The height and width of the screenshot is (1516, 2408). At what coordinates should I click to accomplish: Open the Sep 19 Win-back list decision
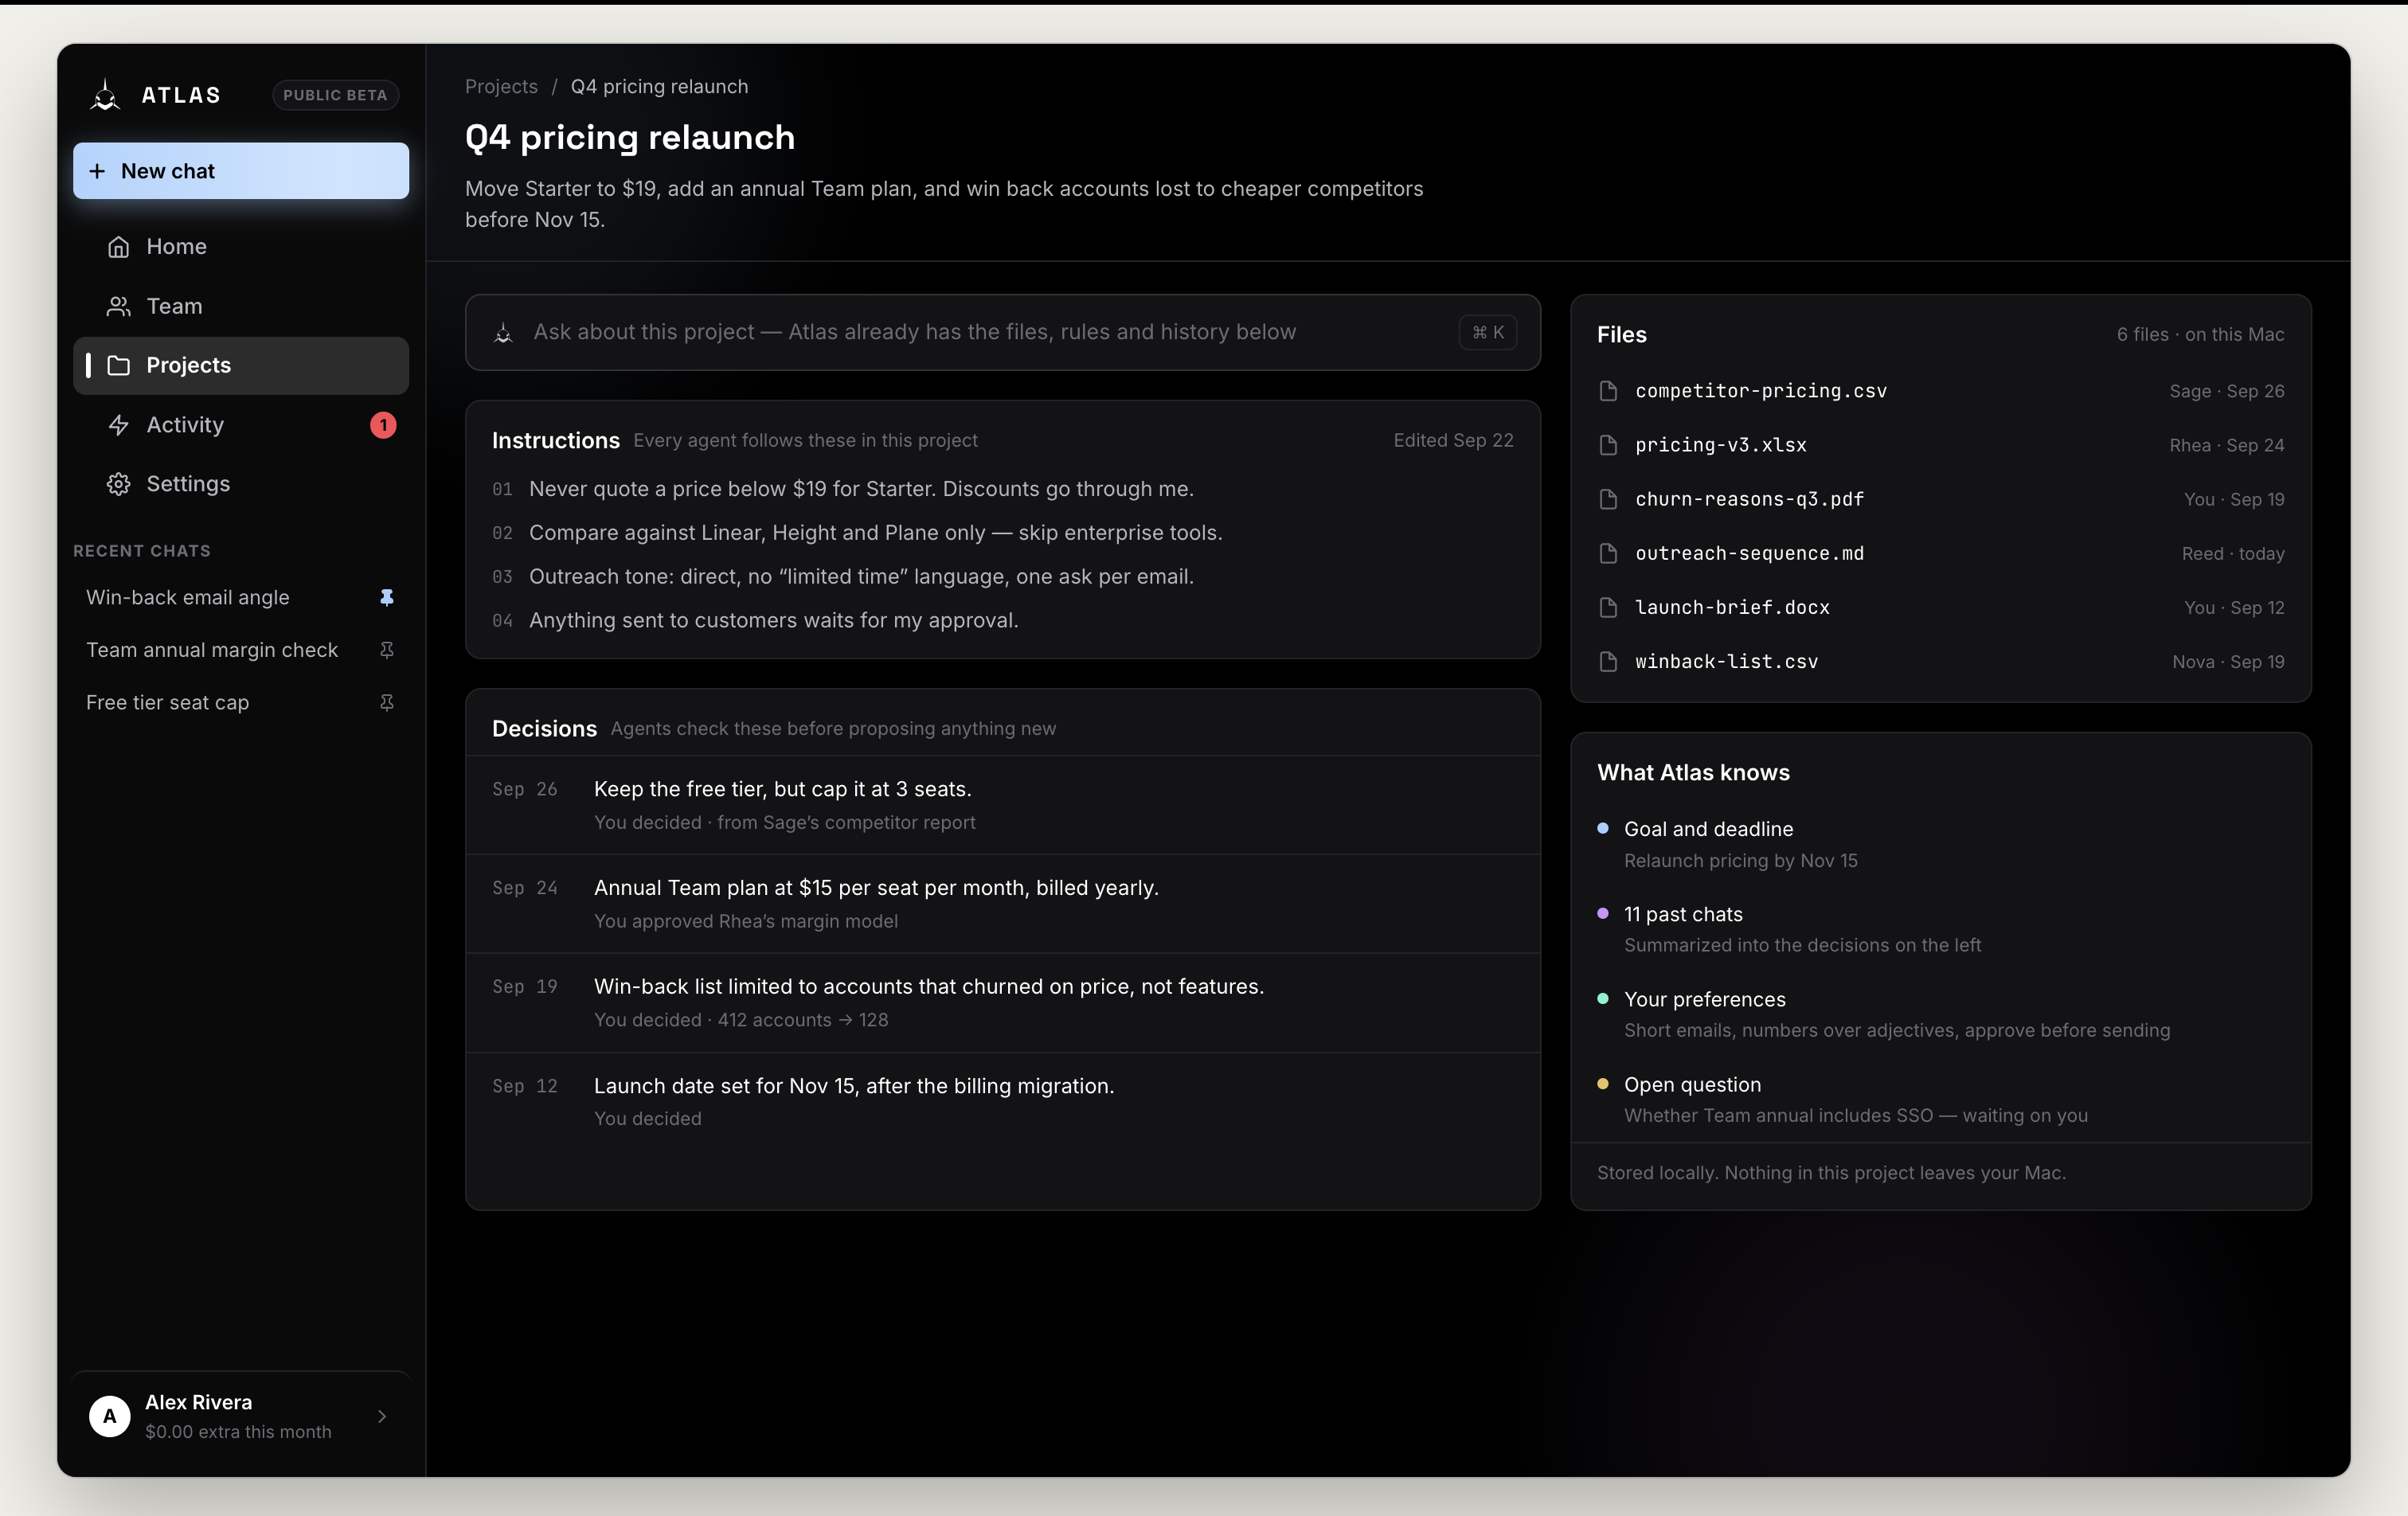coord(1002,1003)
